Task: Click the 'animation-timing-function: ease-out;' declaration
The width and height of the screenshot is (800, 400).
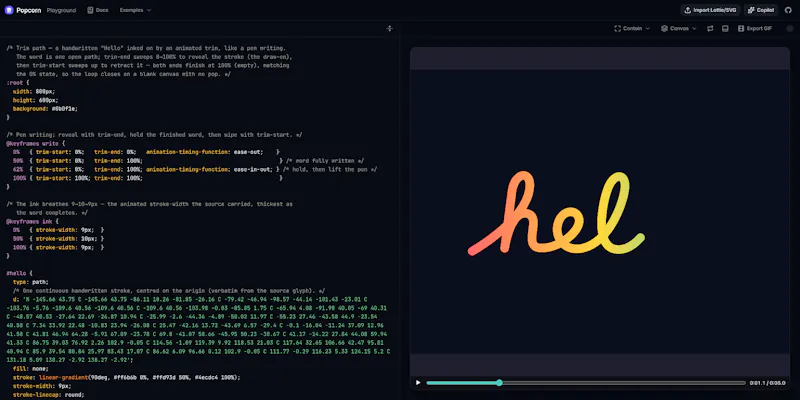Action: tap(205, 152)
